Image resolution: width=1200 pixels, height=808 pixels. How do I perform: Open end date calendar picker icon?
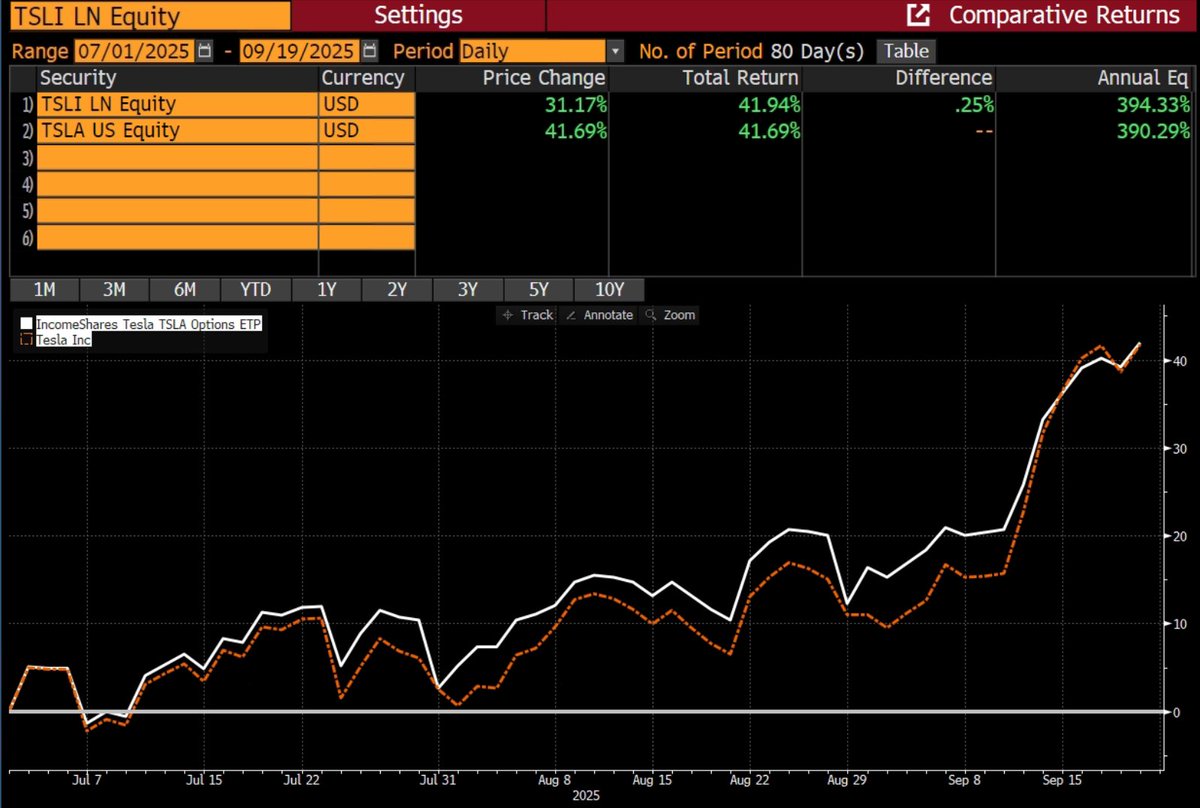[x=370, y=51]
